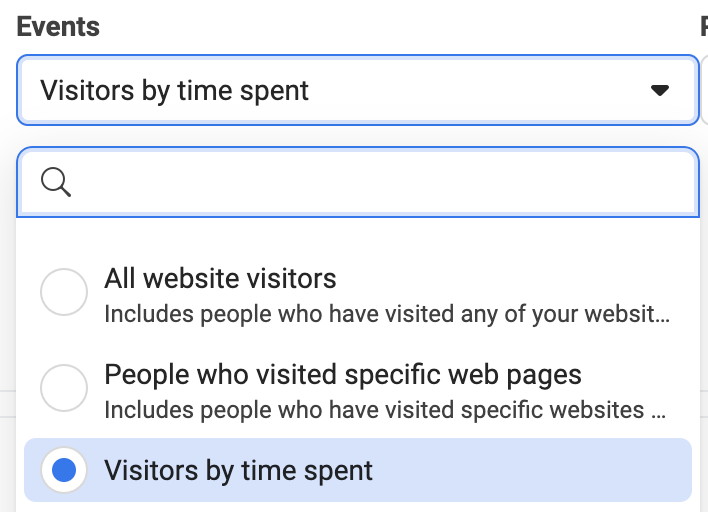Choose the All website visitors option label

[220, 278]
